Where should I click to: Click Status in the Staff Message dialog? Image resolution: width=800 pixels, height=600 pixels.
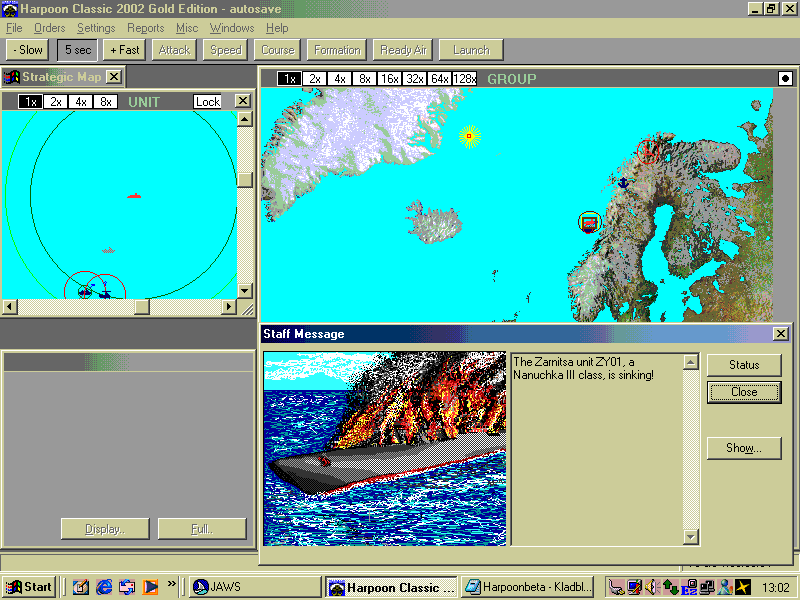click(x=744, y=365)
